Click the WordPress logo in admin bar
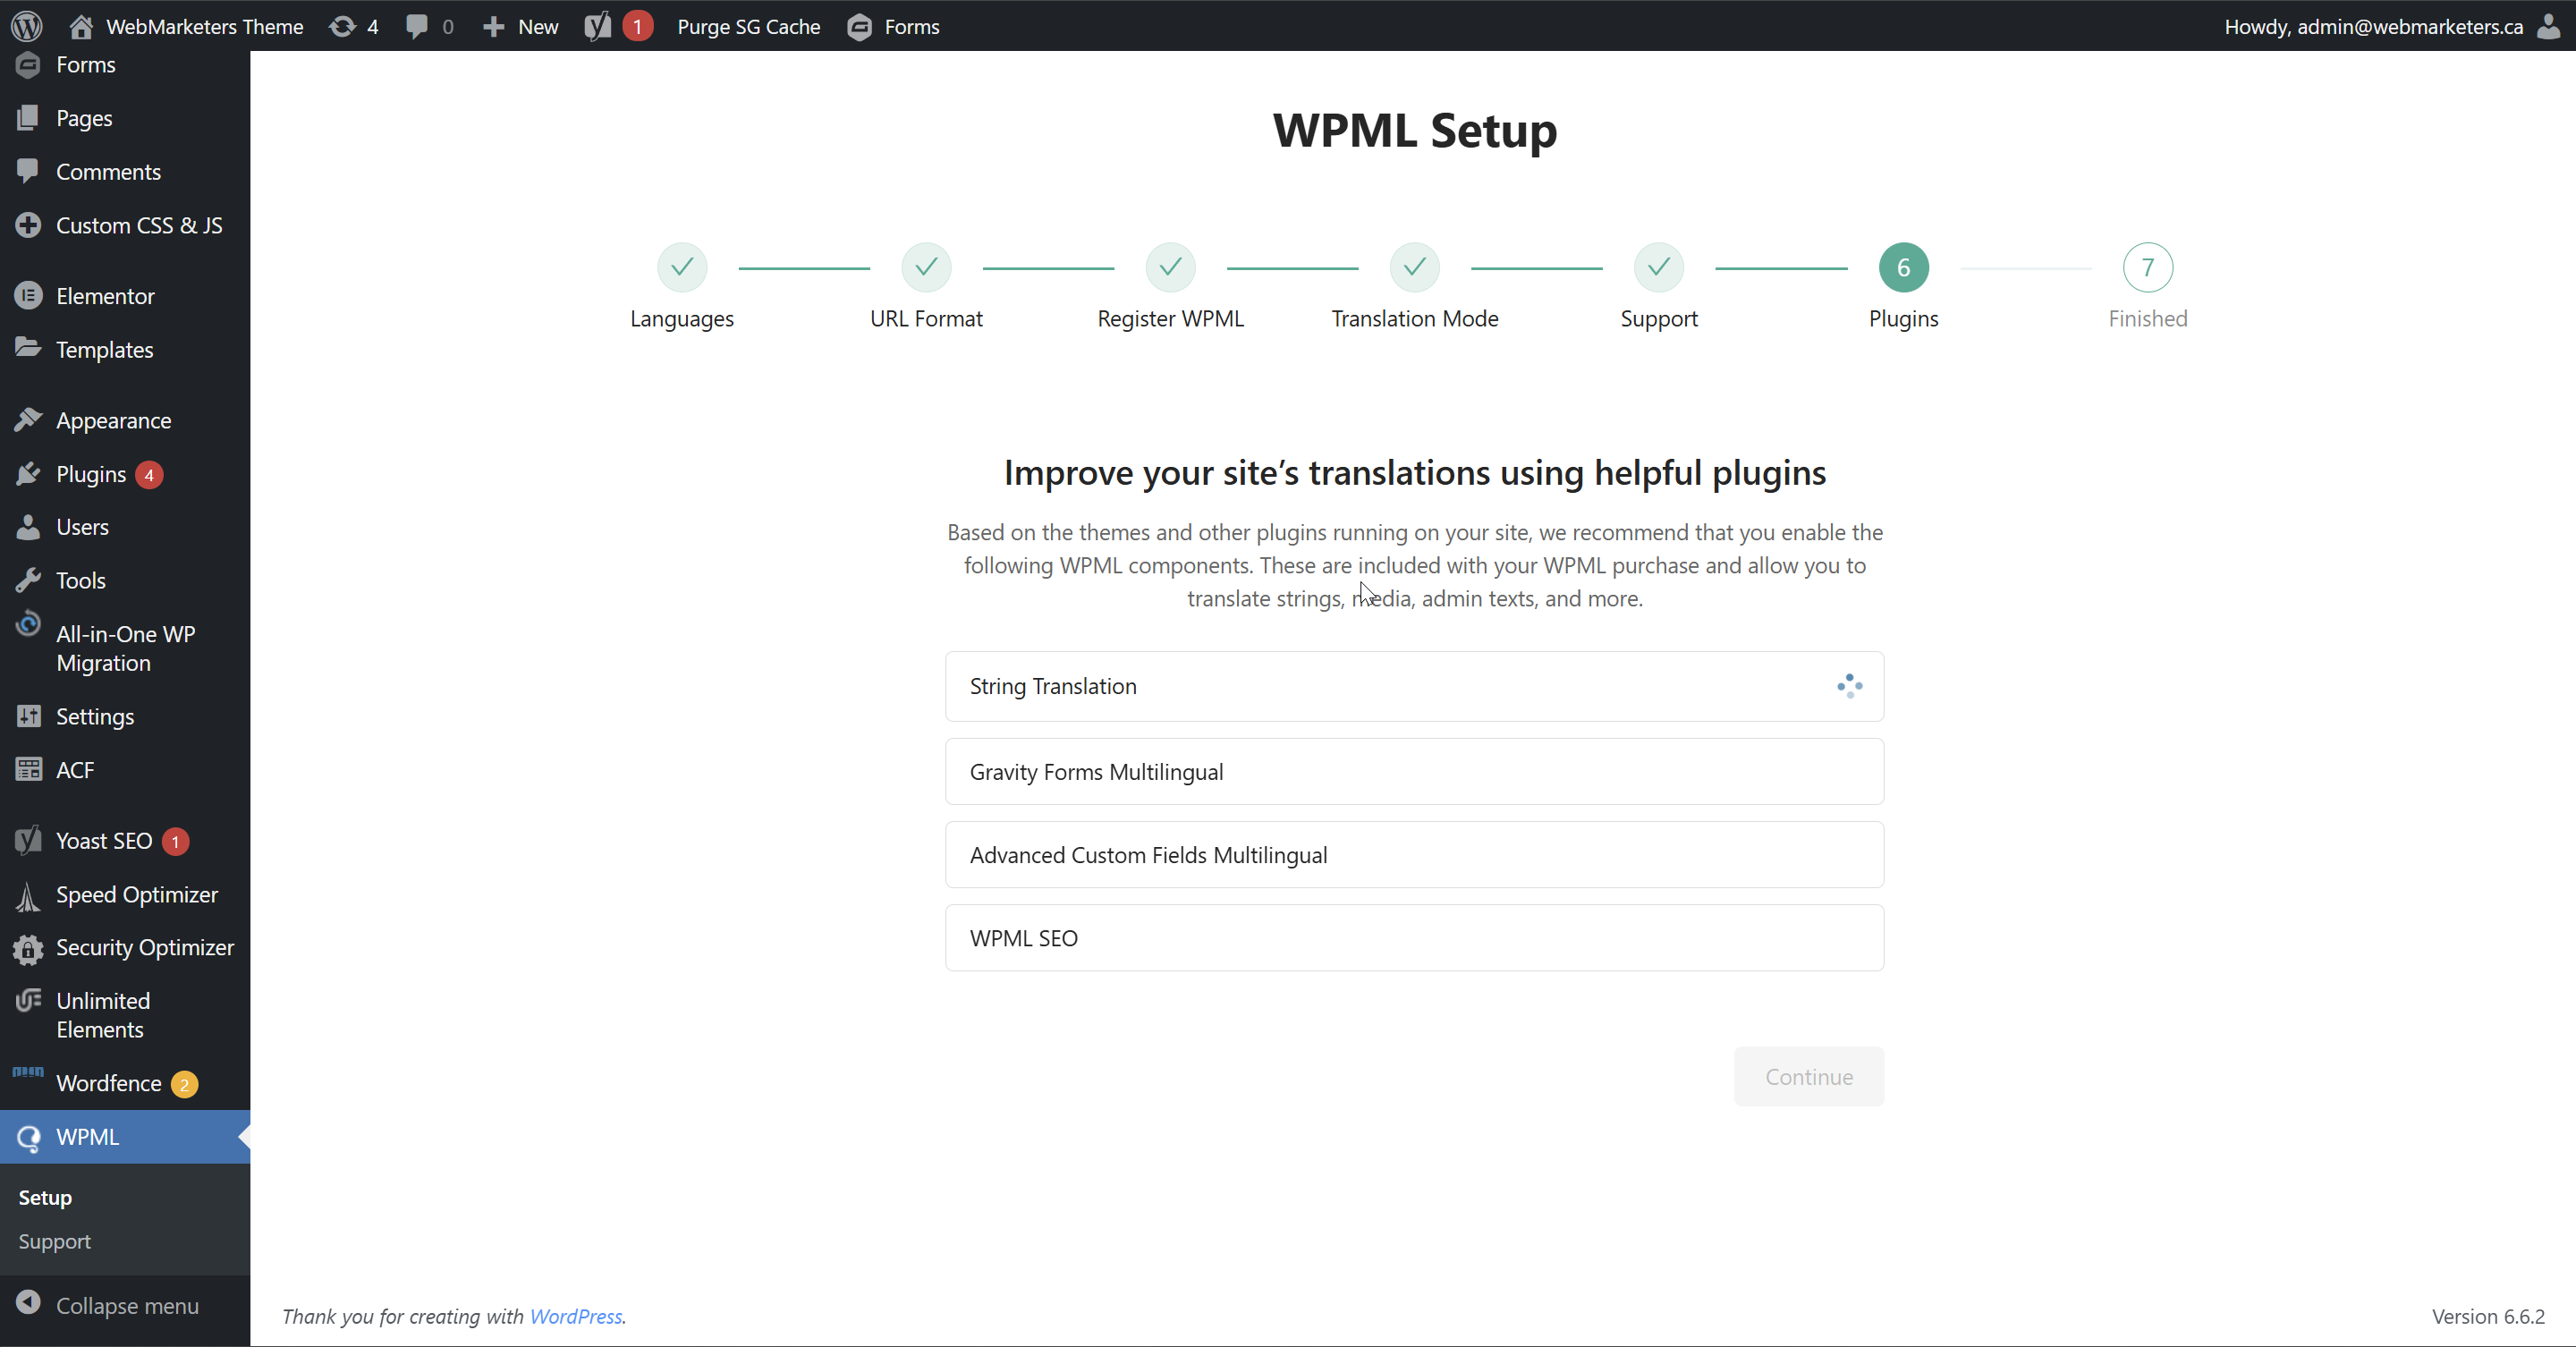Screen dimensions: 2576x1347 tap(27, 26)
